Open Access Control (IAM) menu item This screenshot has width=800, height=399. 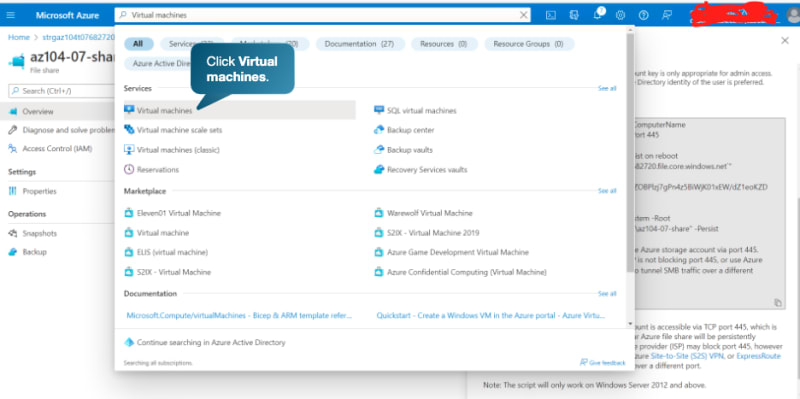point(57,148)
